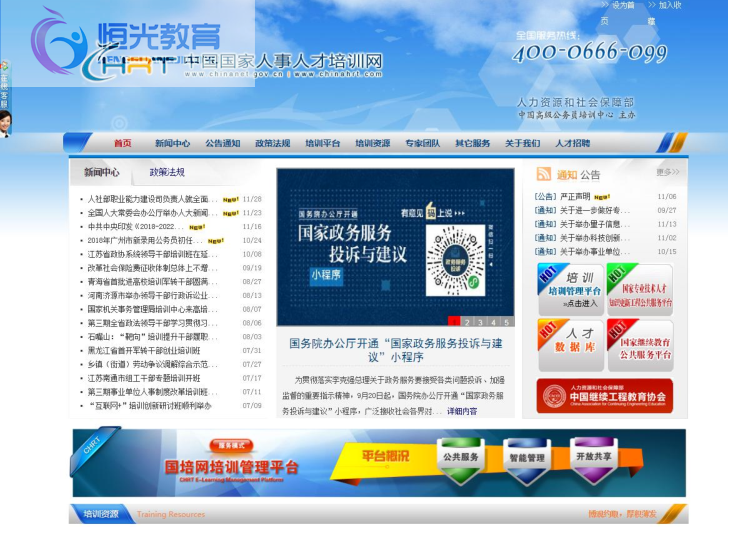Open news 第三期事业单位人事制度改革培训班
This screenshot has height=542, width=729.
click(x=152, y=392)
